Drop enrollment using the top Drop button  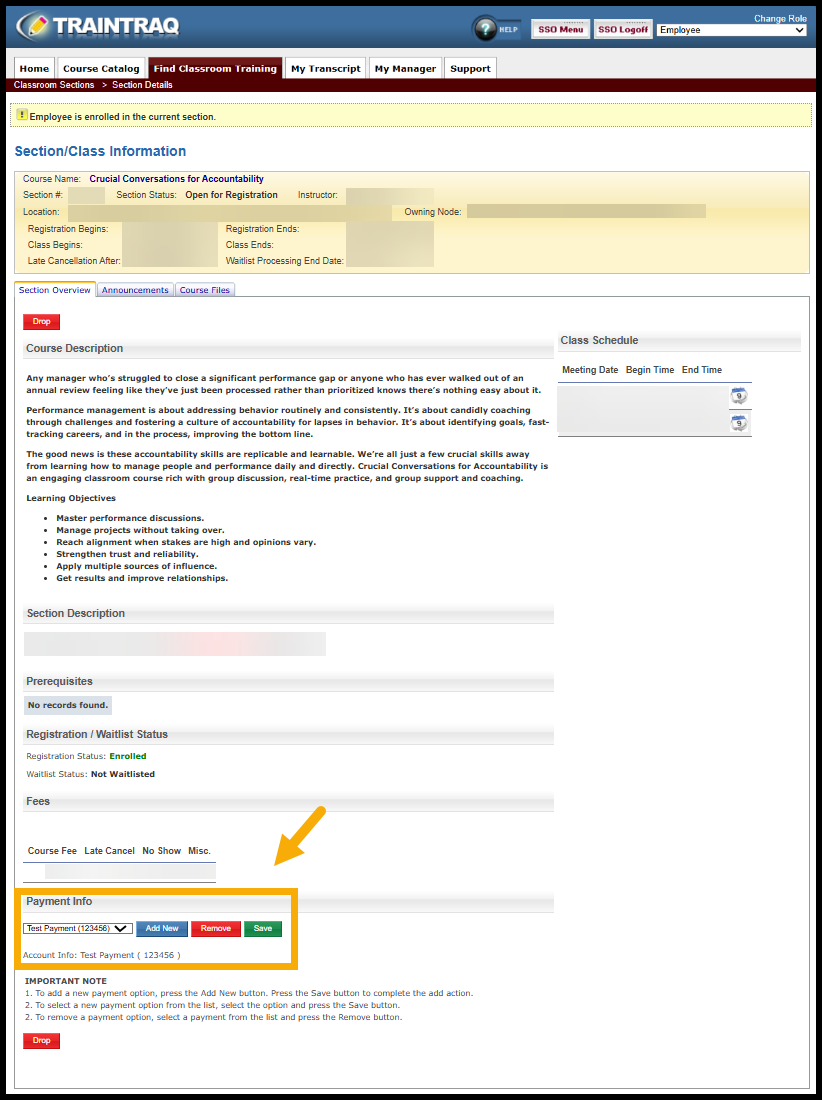41,321
